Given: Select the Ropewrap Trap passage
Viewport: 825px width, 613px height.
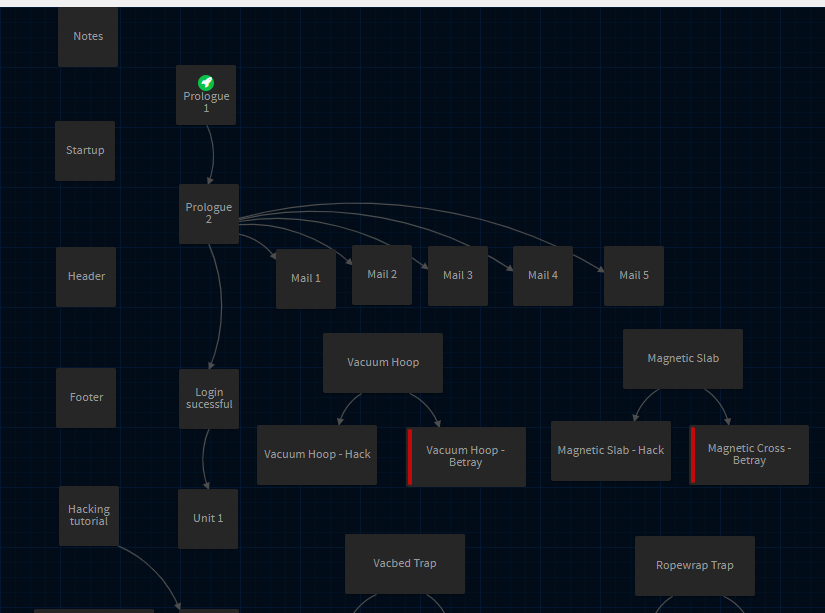Looking at the screenshot, I should 695,566.
